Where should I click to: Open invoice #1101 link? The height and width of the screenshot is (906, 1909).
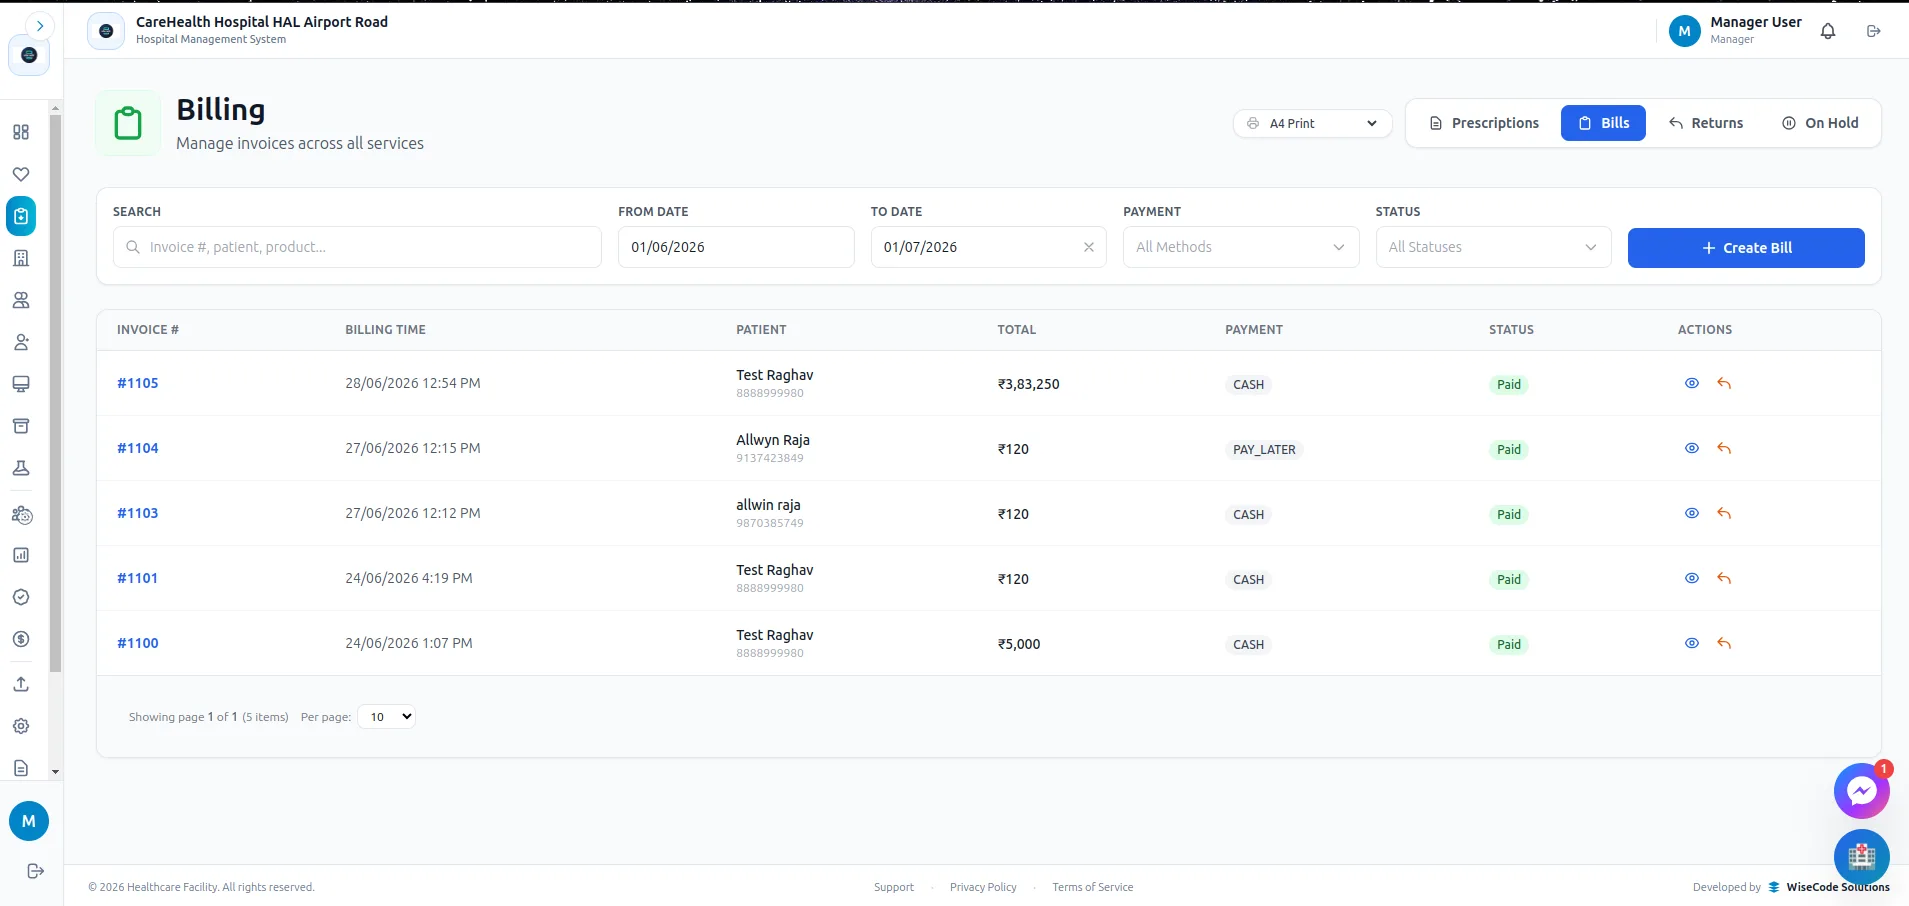(137, 578)
